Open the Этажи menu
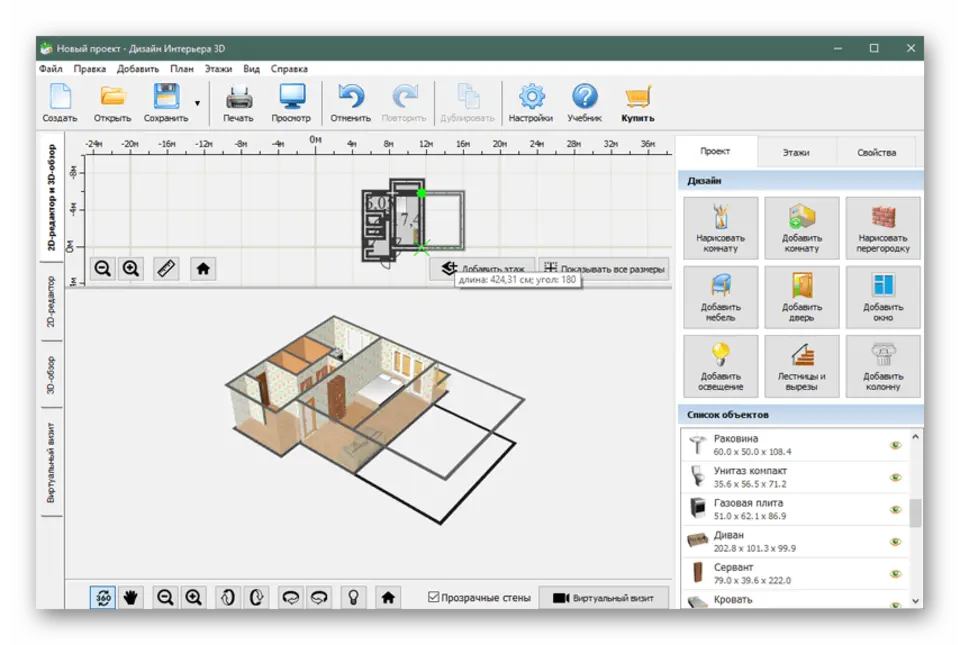Image resolution: width=960 pixels, height=645 pixels. (218, 69)
